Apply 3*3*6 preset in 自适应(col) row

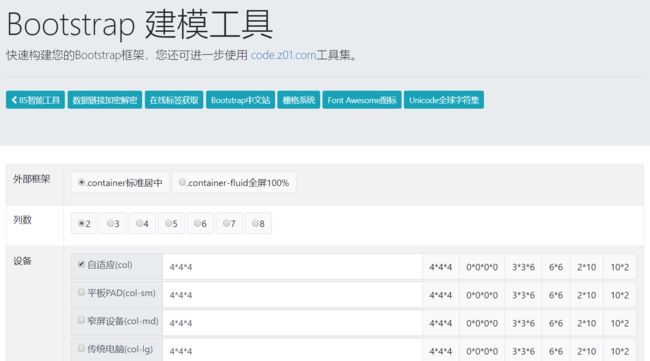click(x=523, y=267)
